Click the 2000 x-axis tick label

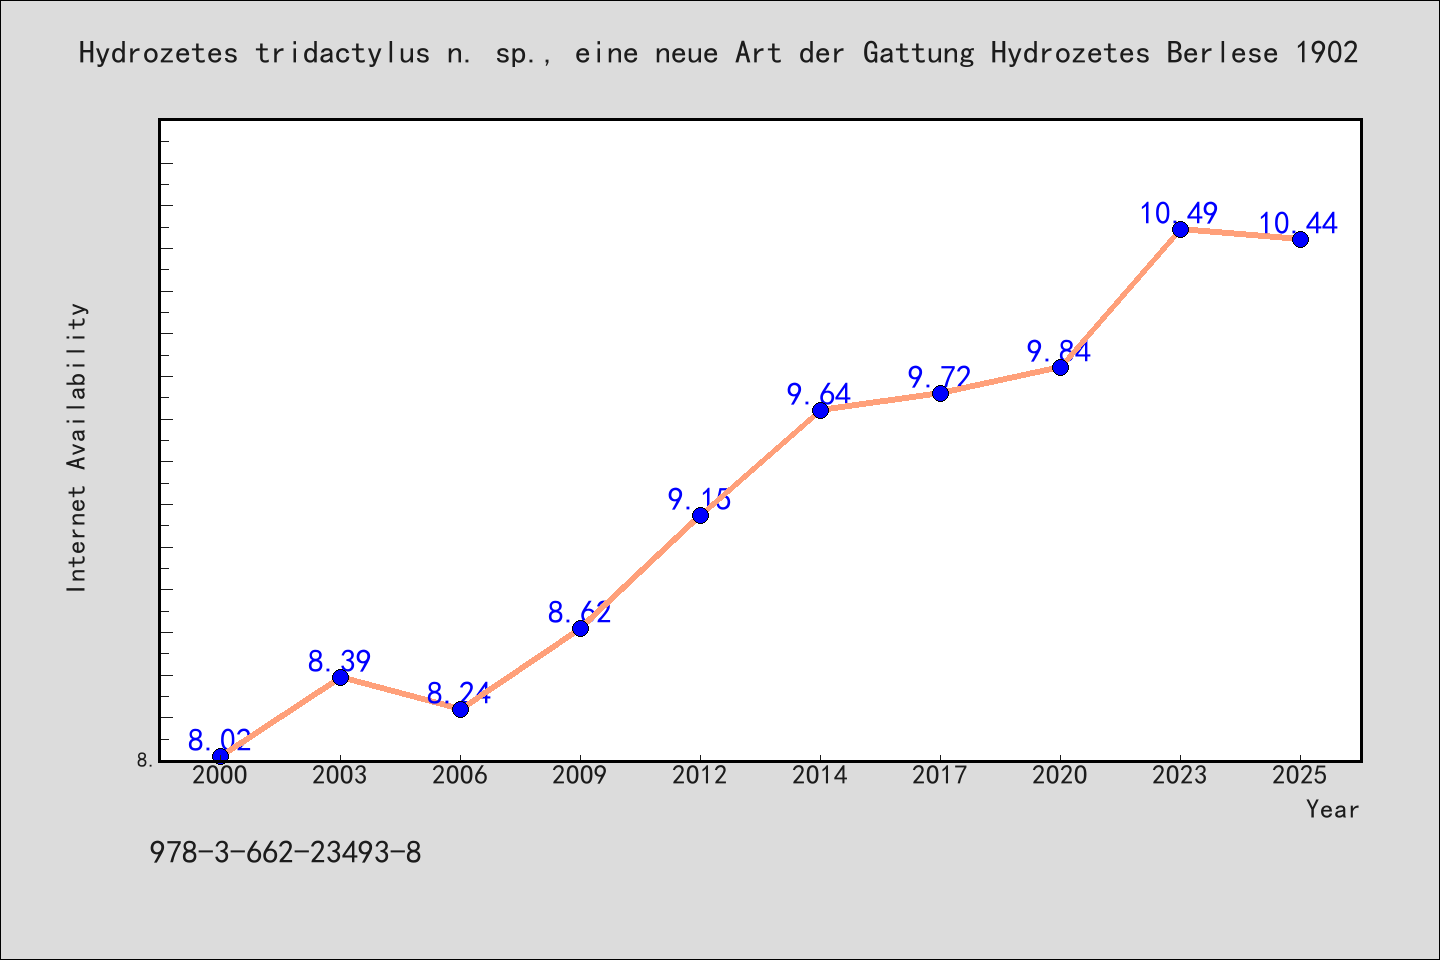220,775
